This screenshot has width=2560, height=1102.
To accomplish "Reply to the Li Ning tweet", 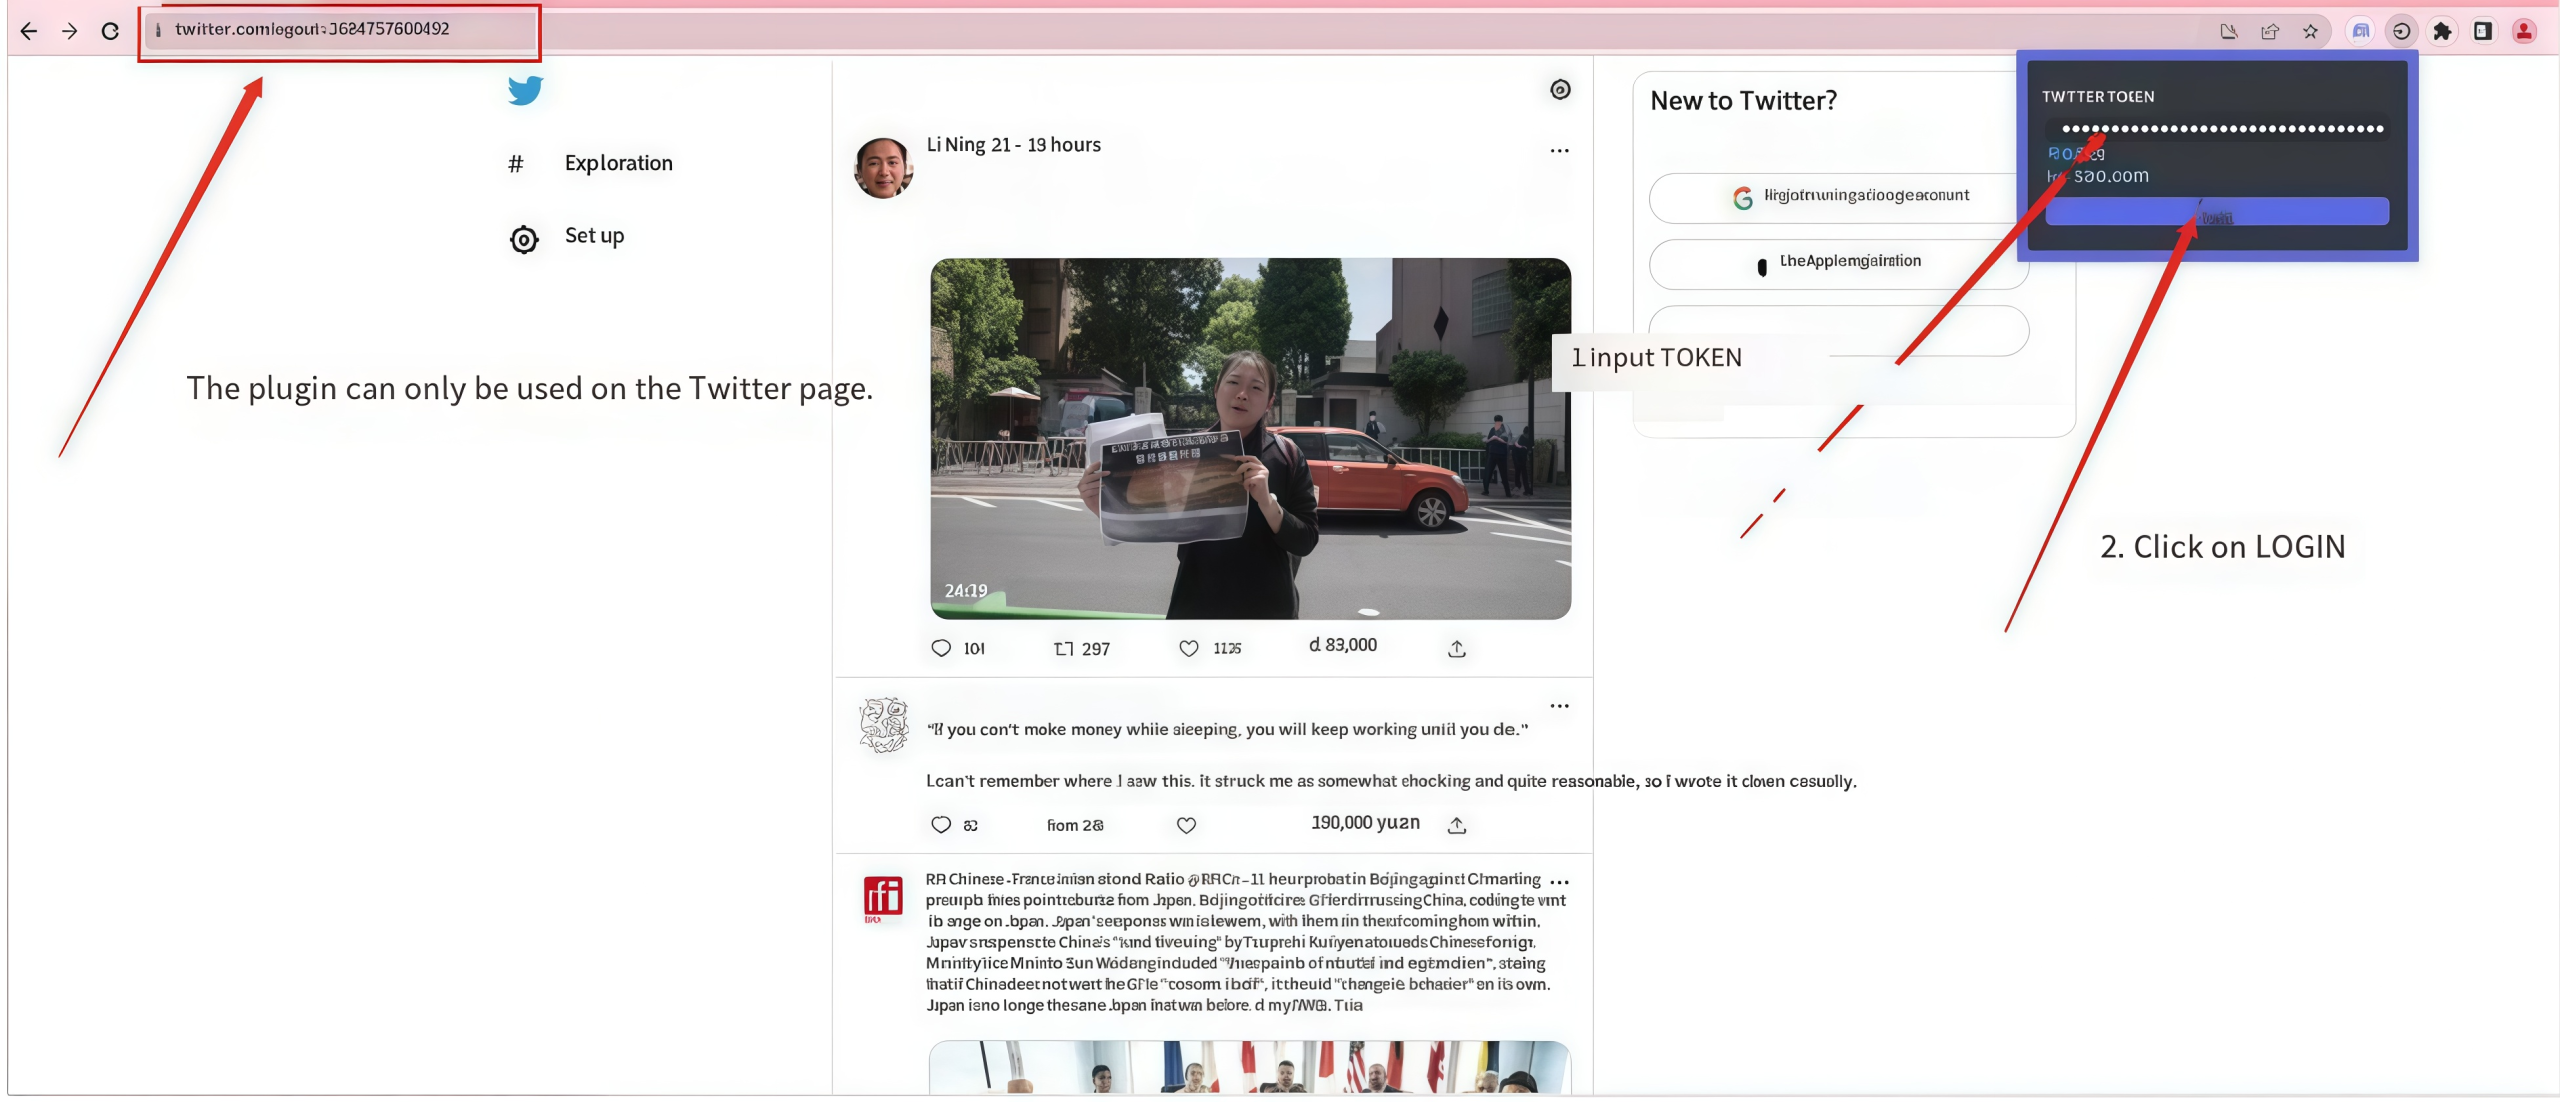I will pyautogui.click(x=941, y=648).
